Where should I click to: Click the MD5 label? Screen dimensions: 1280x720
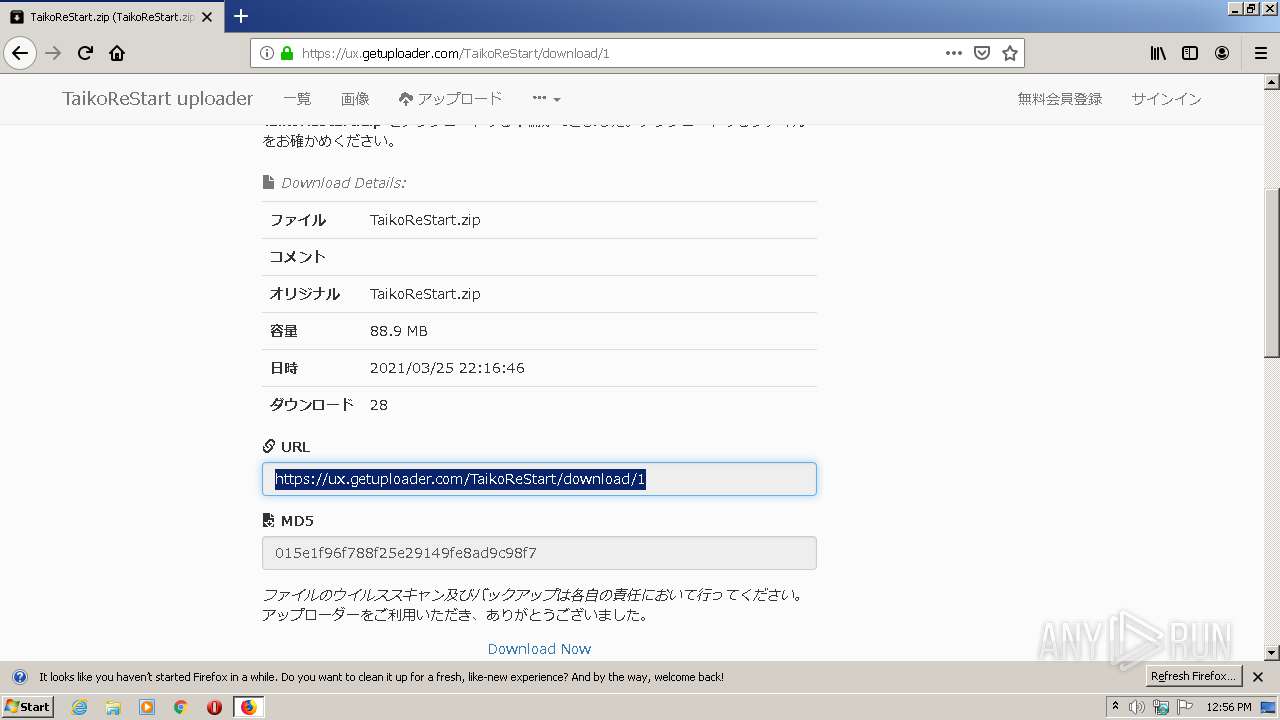[288, 521]
